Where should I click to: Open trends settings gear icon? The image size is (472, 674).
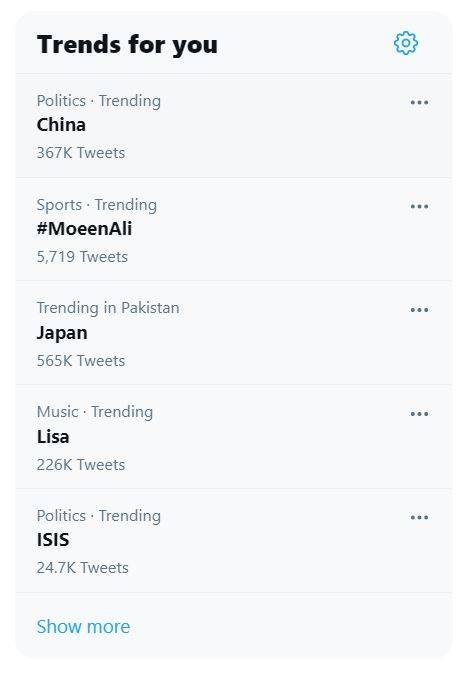pos(405,43)
